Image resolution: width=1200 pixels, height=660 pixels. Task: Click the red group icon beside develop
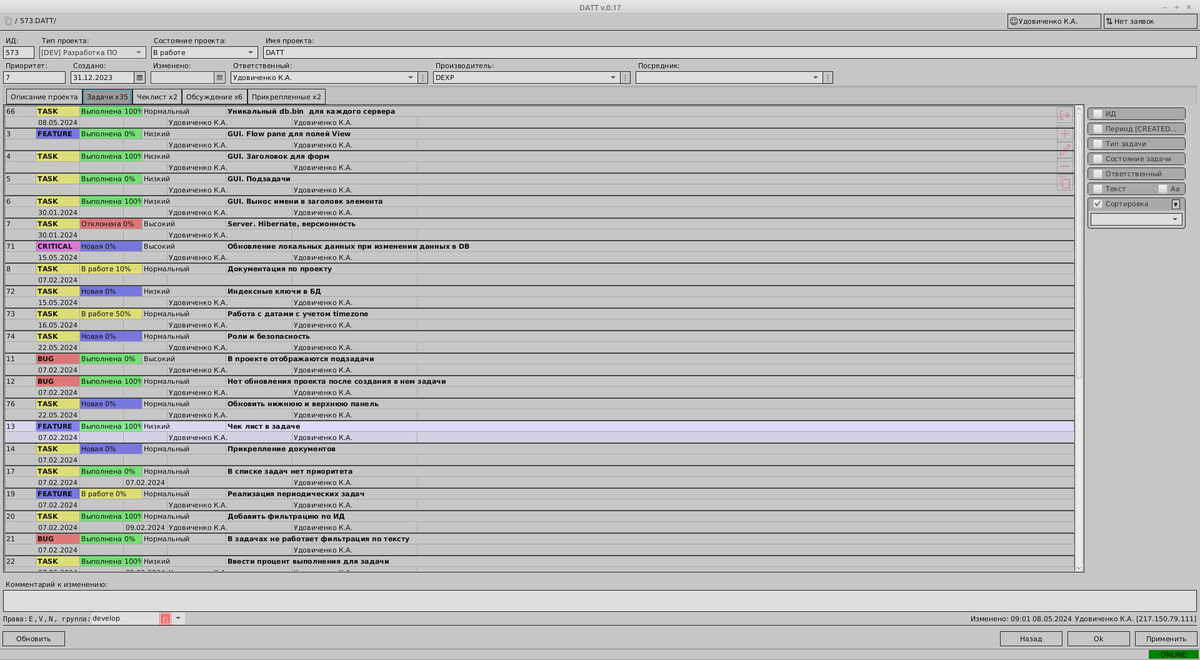tap(166, 619)
